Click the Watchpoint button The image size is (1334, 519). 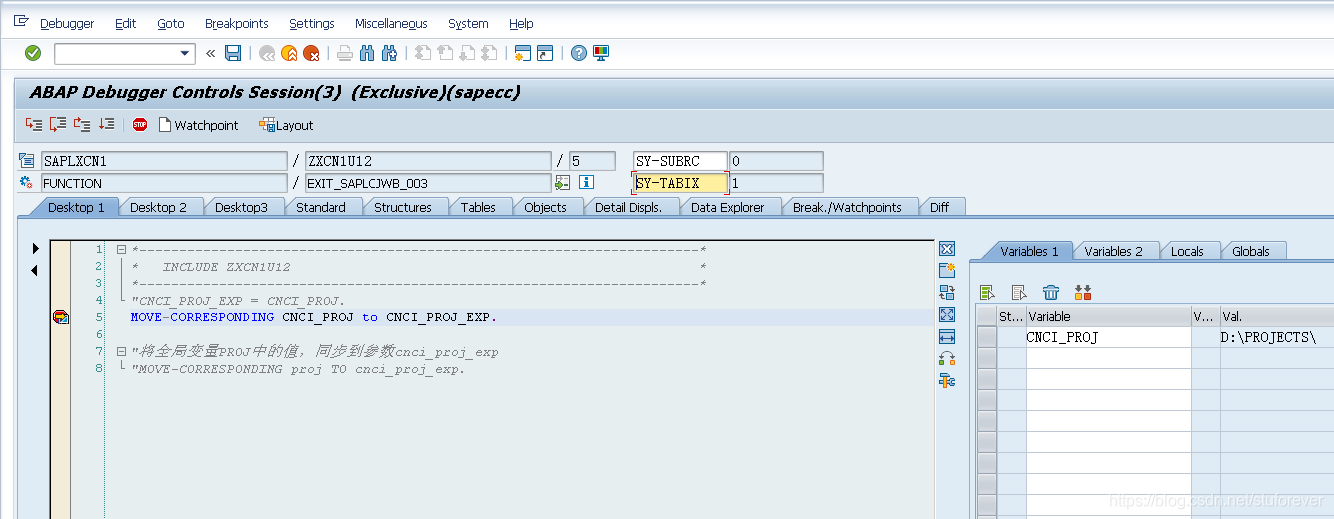coord(198,125)
